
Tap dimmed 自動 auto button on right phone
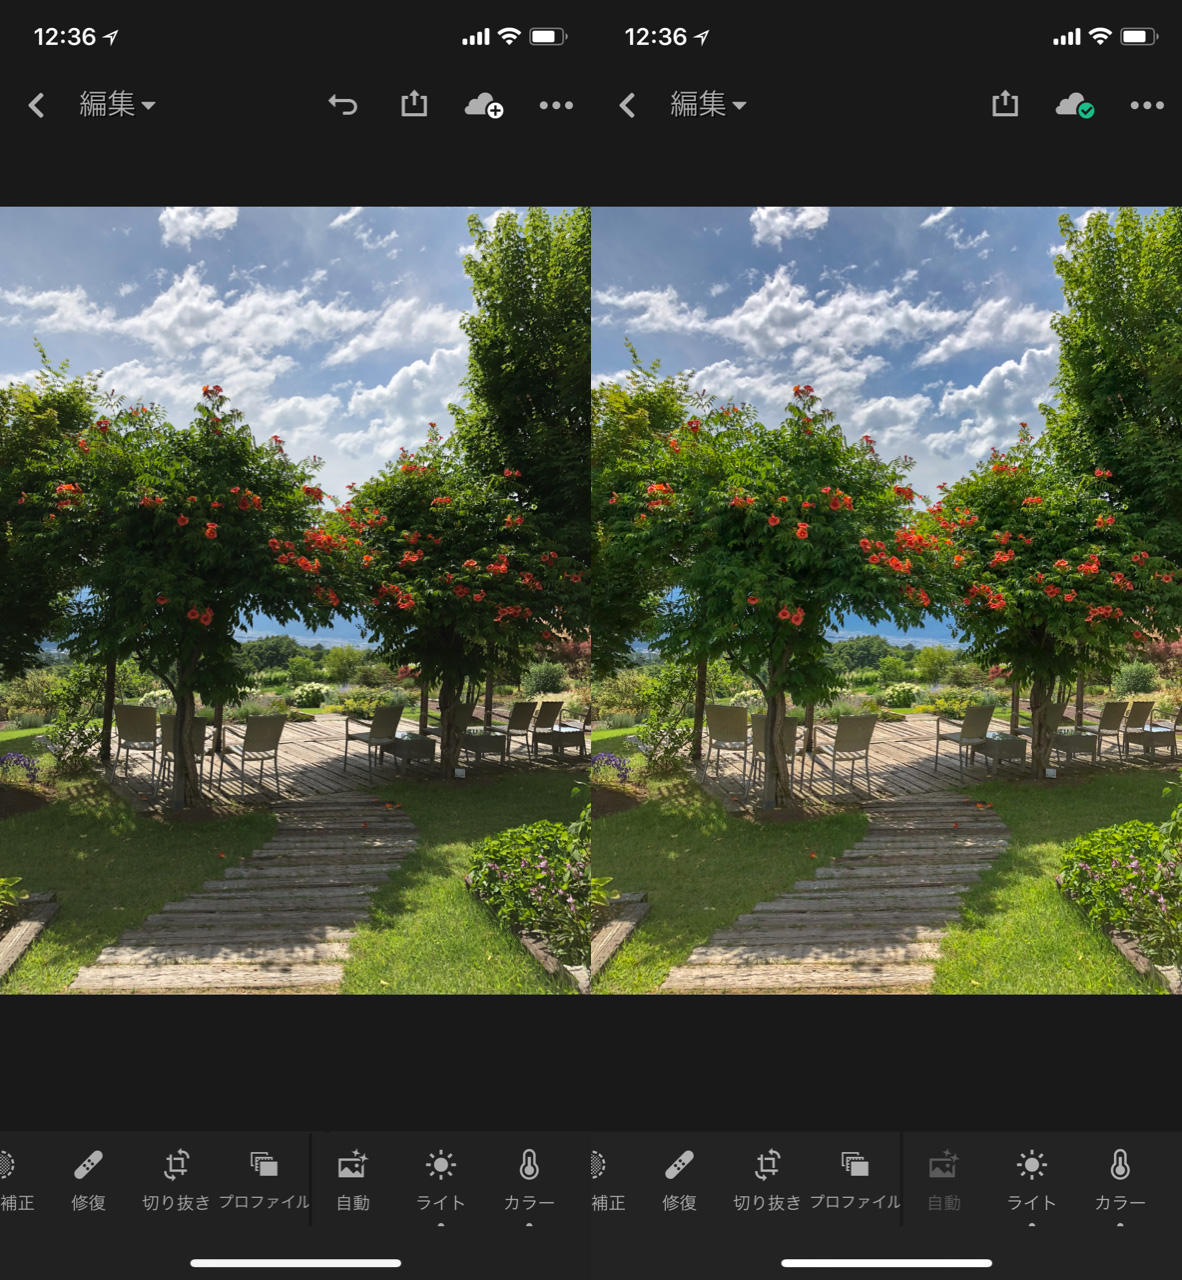(944, 1181)
